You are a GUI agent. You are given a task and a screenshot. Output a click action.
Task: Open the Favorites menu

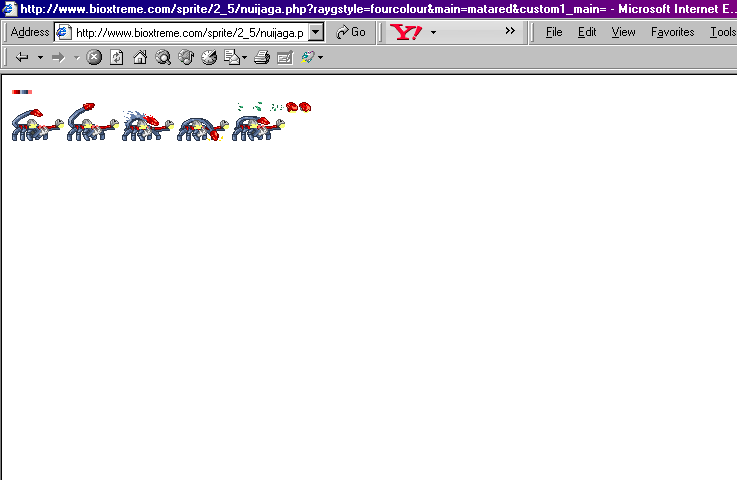point(673,32)
